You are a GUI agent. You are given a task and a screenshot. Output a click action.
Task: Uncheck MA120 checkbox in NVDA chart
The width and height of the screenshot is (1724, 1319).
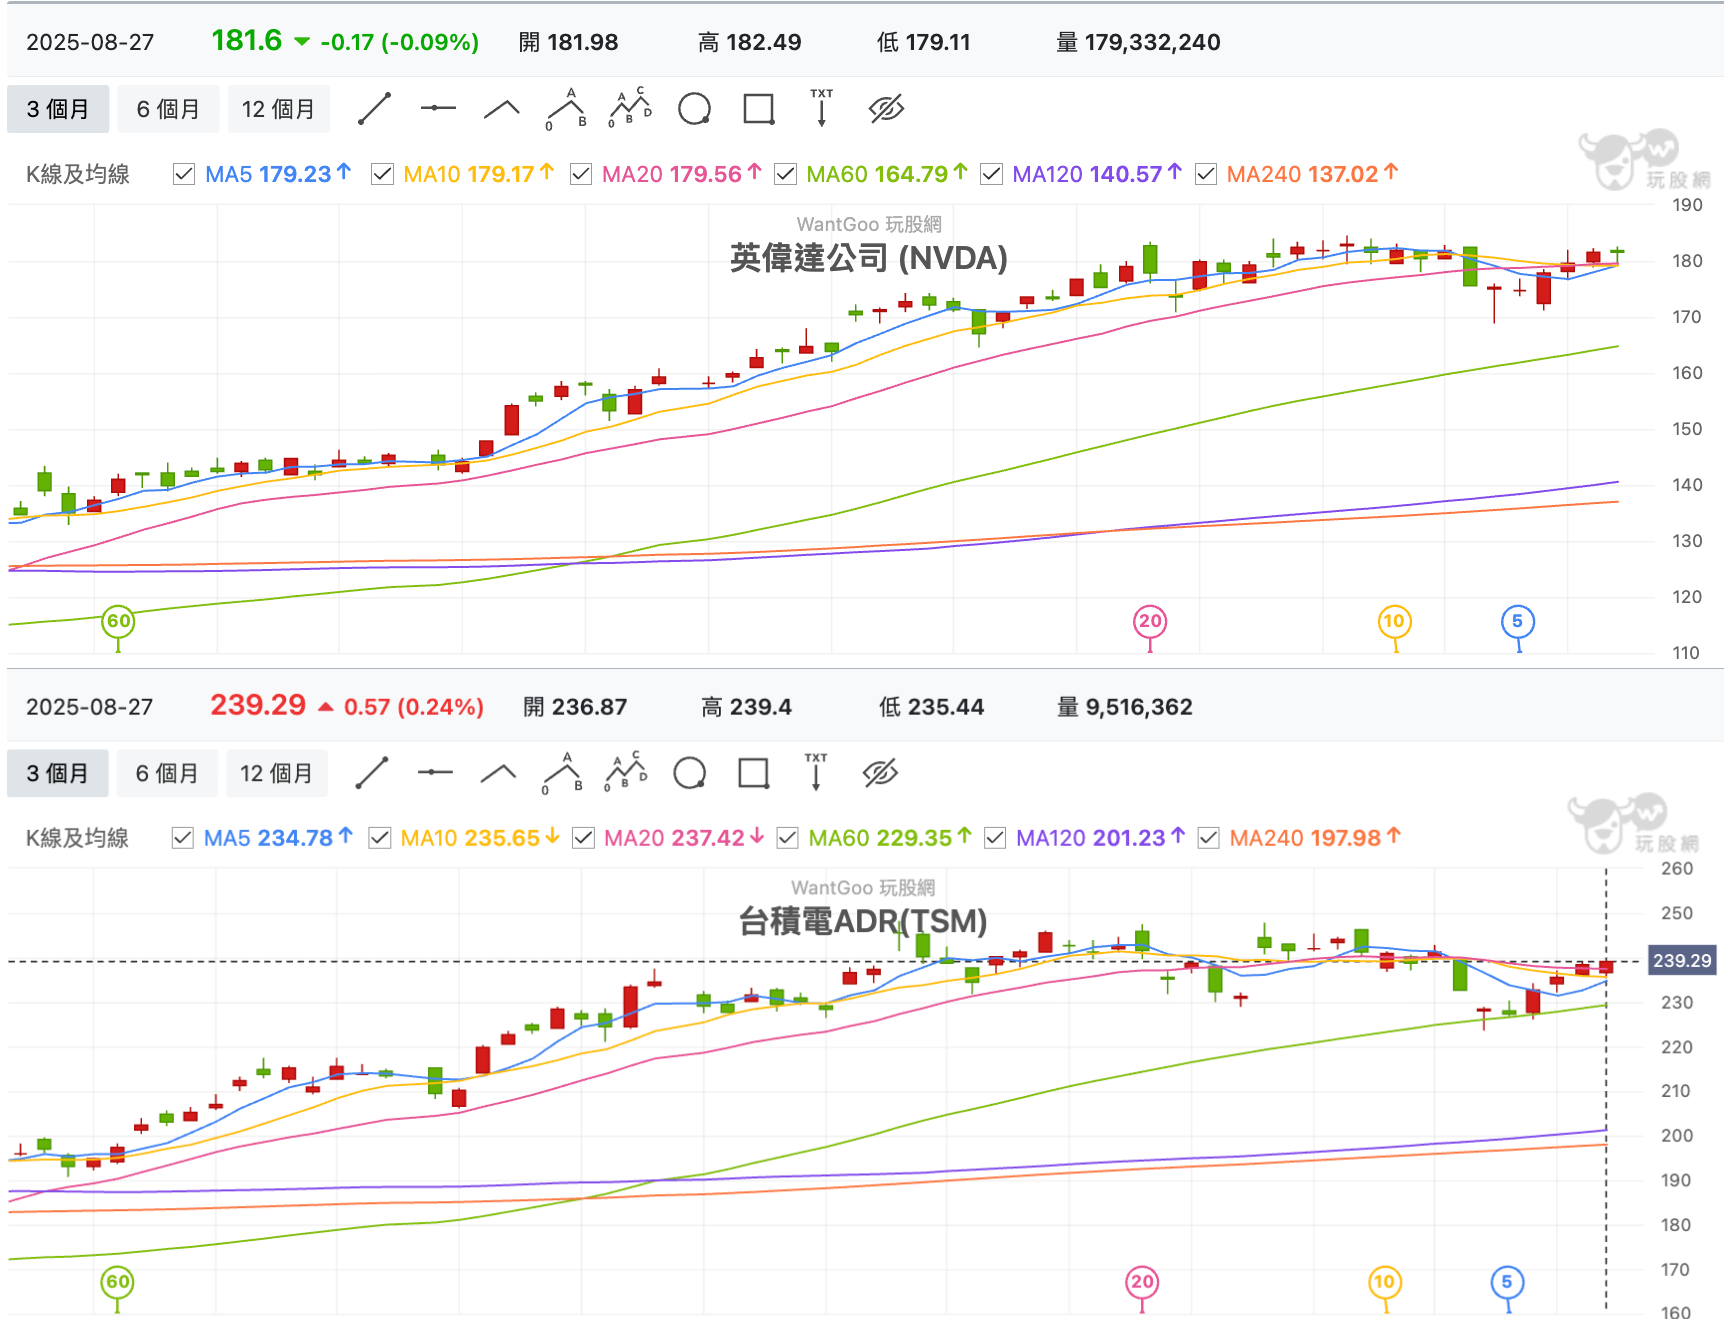991,174
